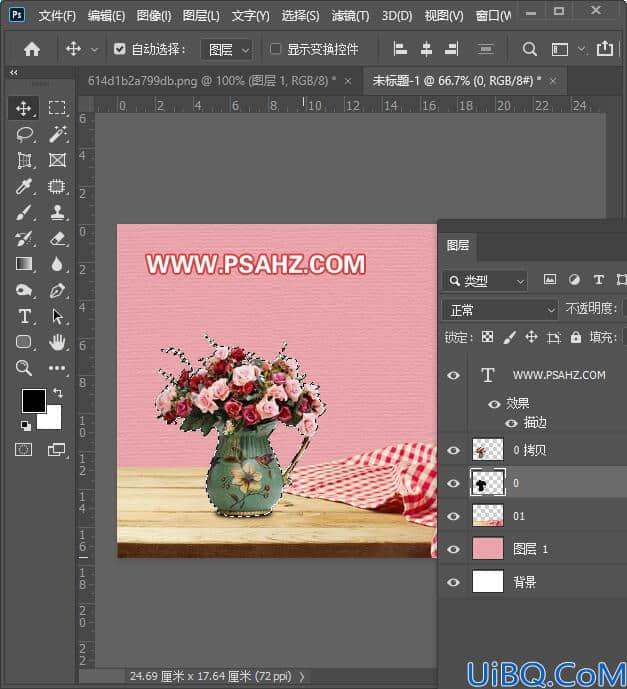Pick the Dodge tool
Viewport: 627px width, 689px height.
(x=24, y=290)
